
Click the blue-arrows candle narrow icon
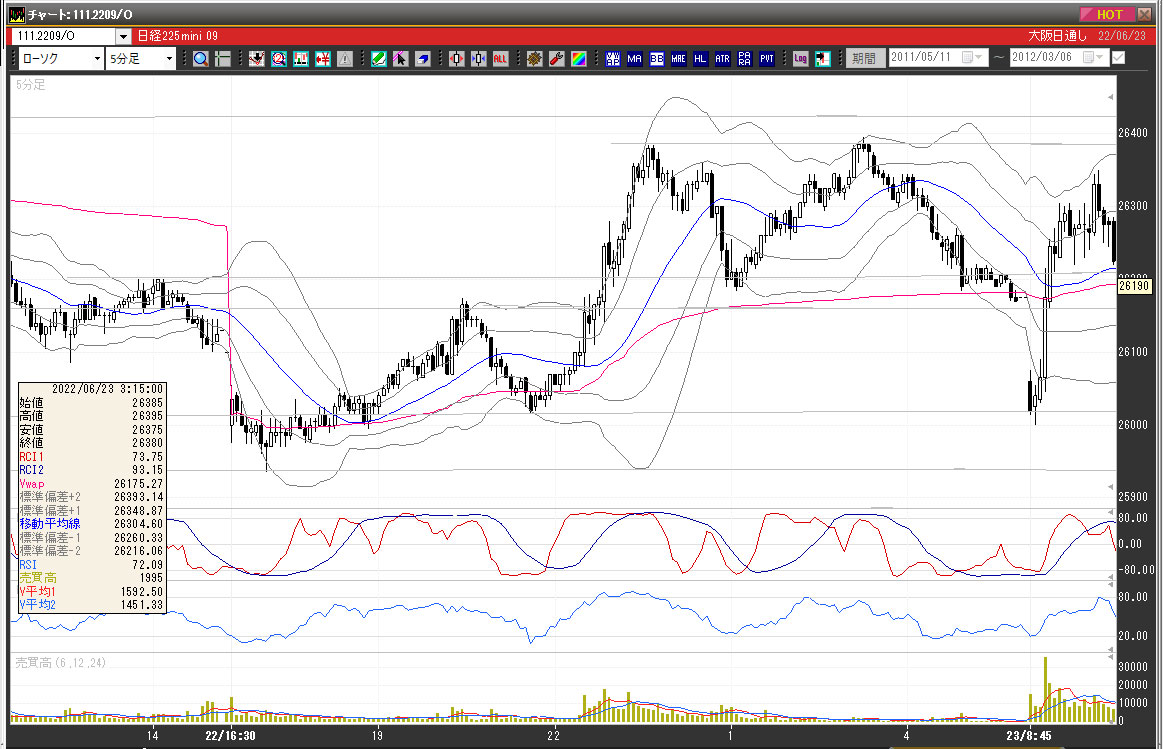[478, 59]
